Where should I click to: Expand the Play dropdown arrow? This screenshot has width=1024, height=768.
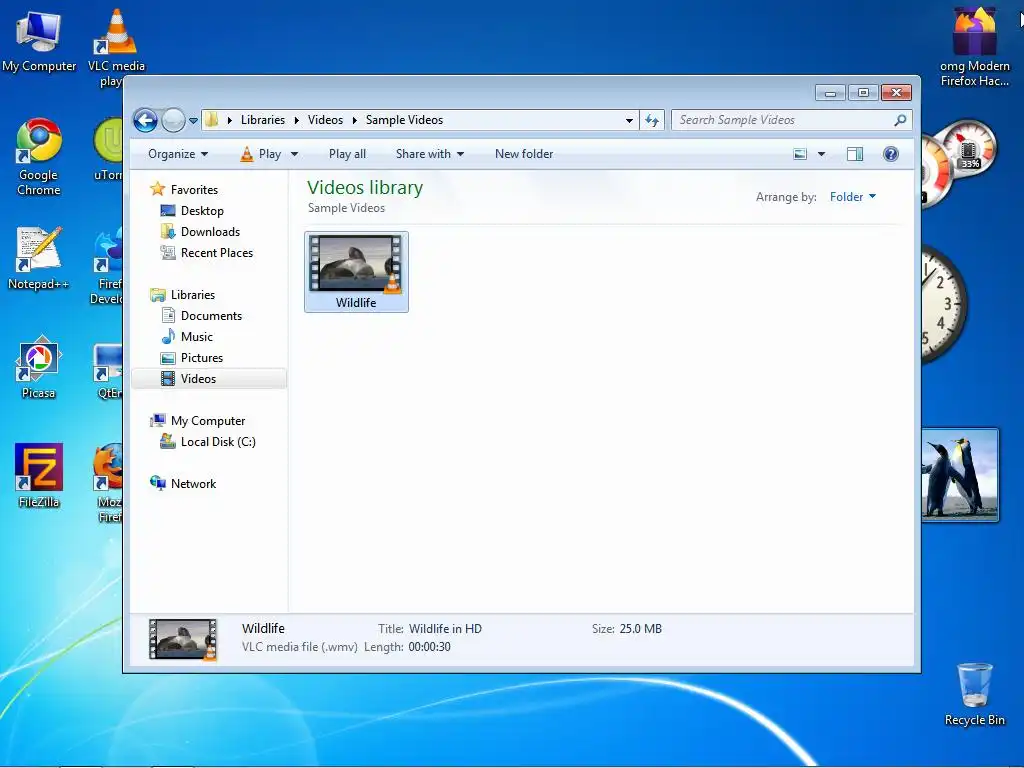295,154
